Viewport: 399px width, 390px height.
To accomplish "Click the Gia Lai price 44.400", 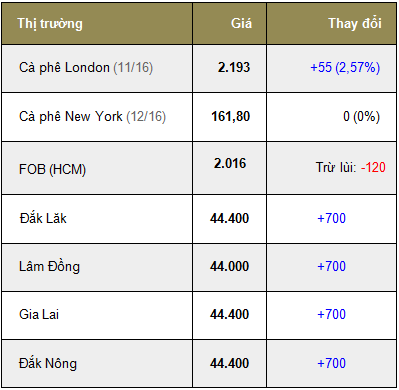I will [x=230, y=314].
